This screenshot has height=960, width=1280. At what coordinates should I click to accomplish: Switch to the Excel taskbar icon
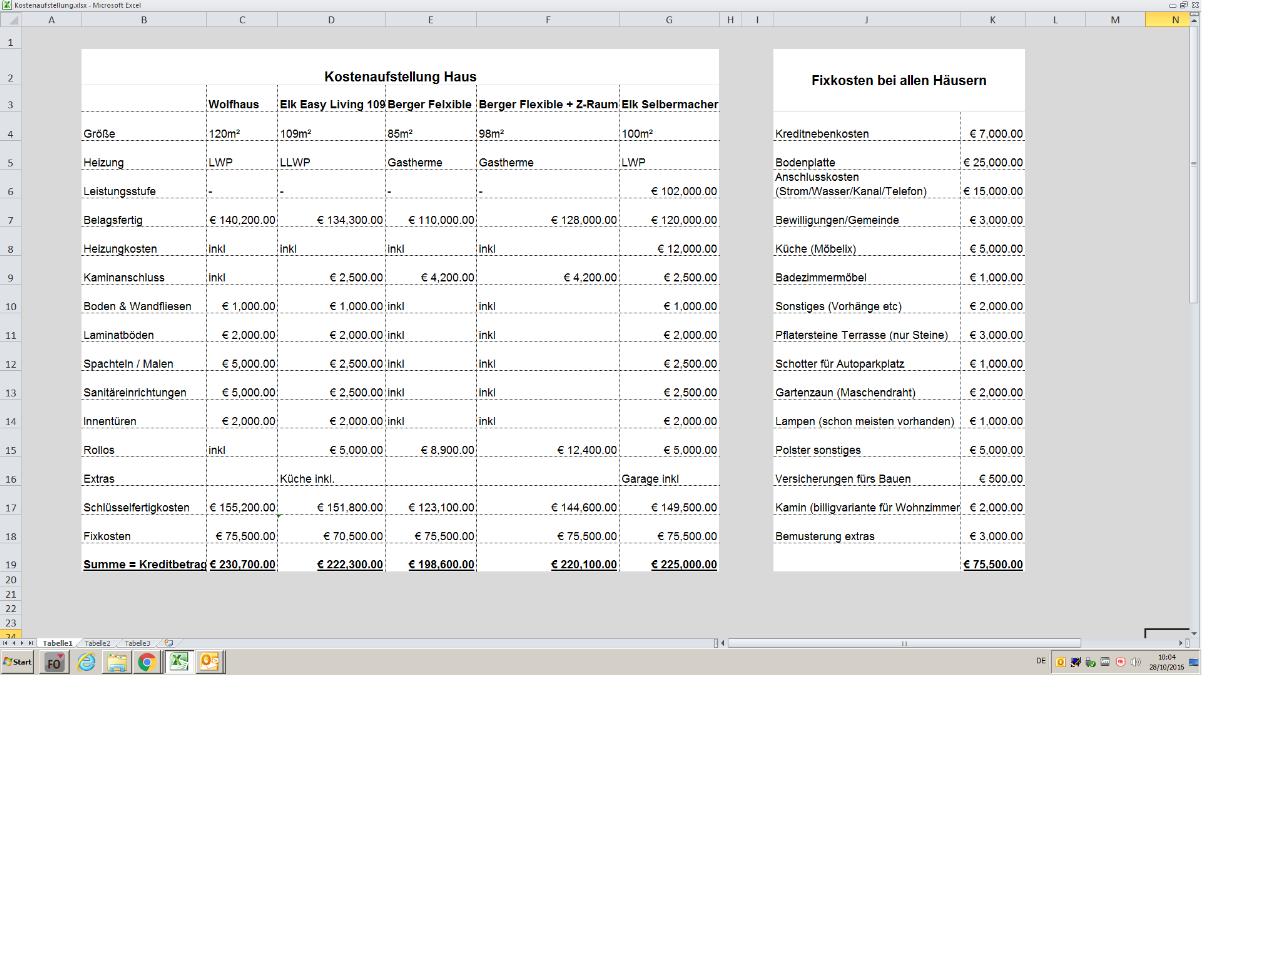pos(178,662)
